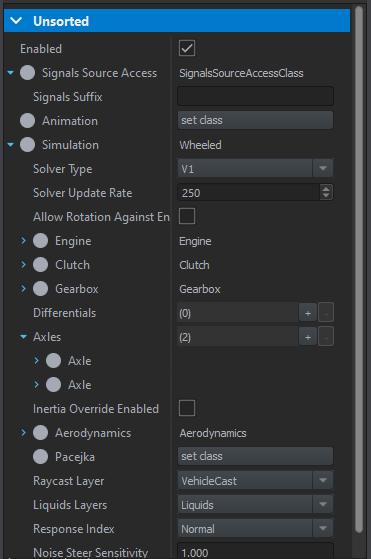This screenshot has height=559, width=371.
Task: Collapse the Simulation tree arrow
Action: (11, 145)
